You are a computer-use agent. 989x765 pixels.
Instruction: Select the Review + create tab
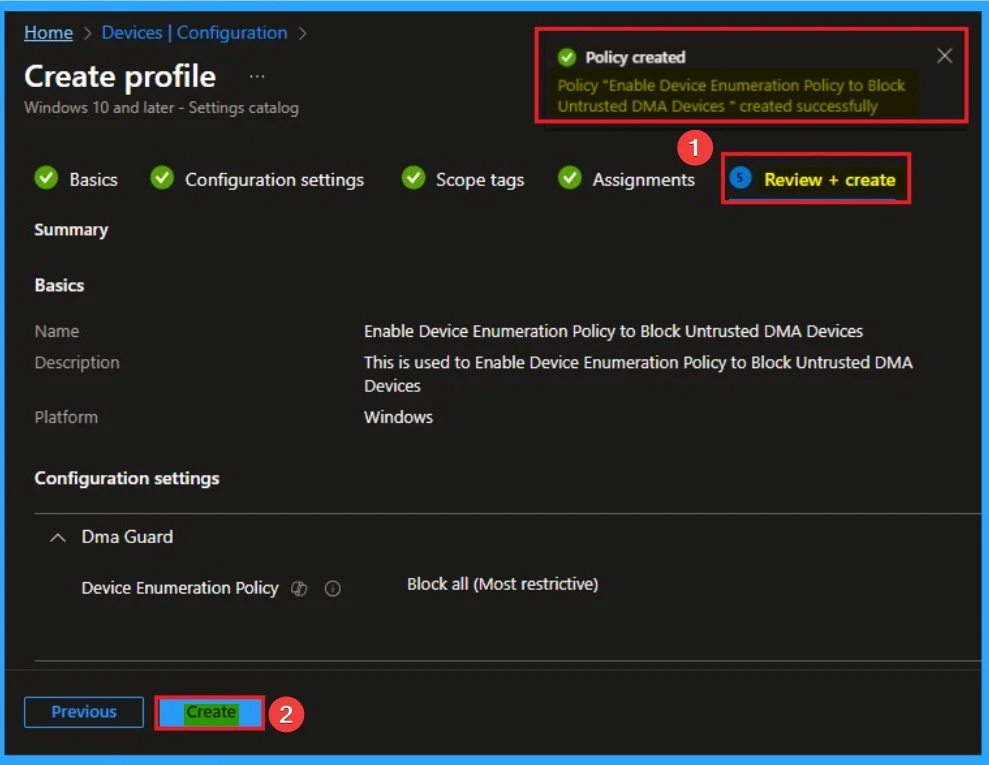(829, 180)
